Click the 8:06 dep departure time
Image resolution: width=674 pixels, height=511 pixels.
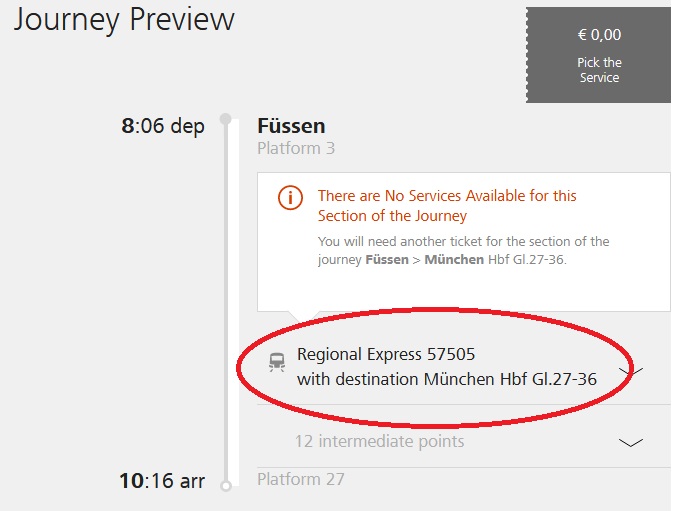coord(163,126)
